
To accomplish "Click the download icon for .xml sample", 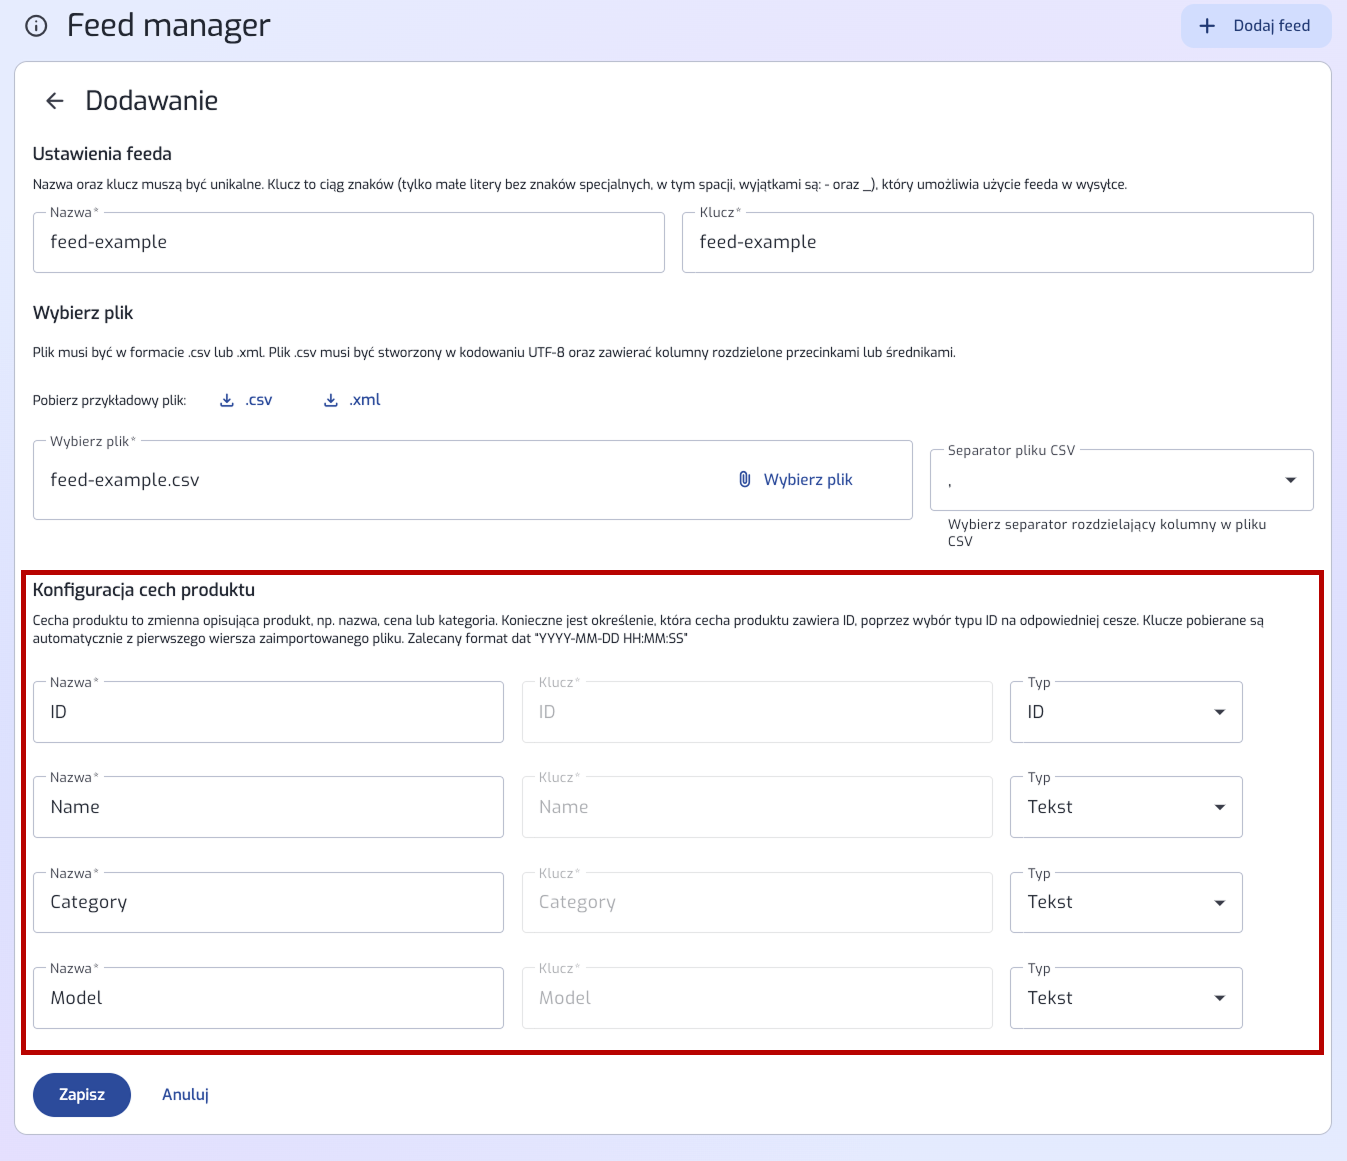I will [x=331, y=400].
